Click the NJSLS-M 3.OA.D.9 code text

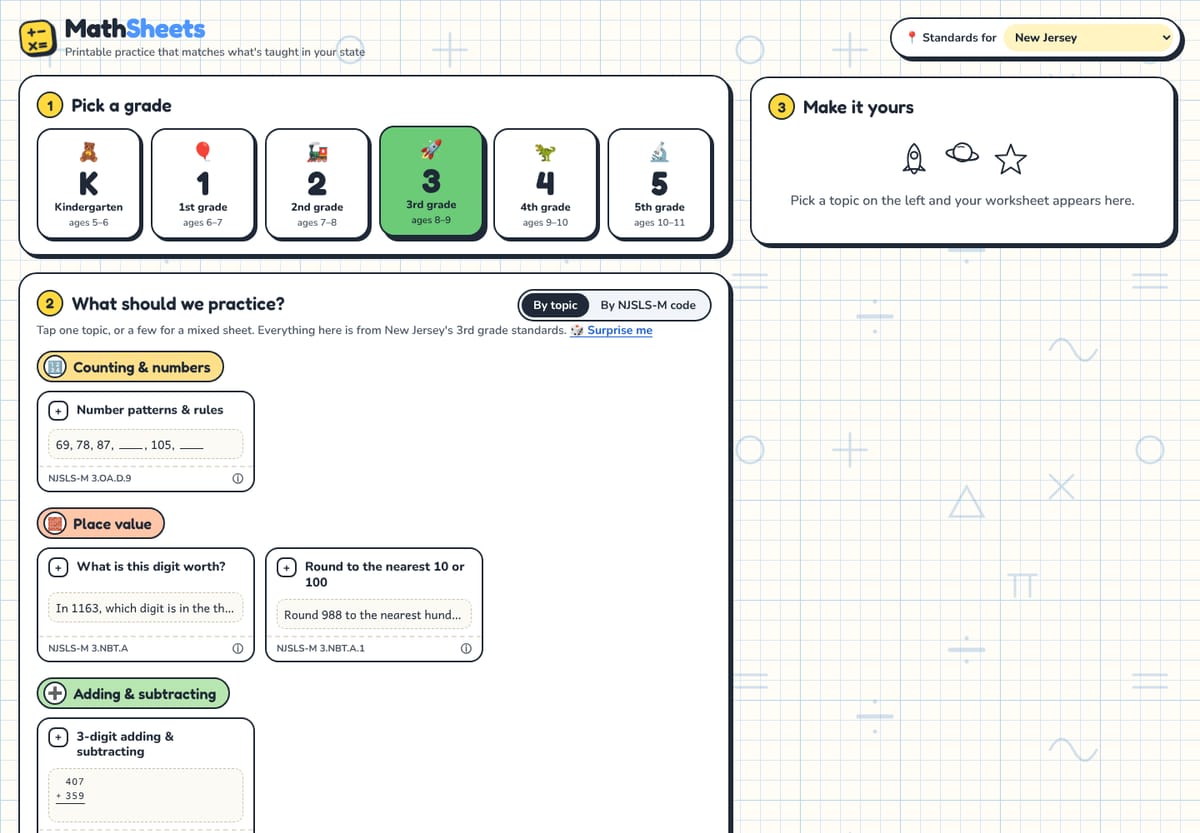[x=89, y=478]
